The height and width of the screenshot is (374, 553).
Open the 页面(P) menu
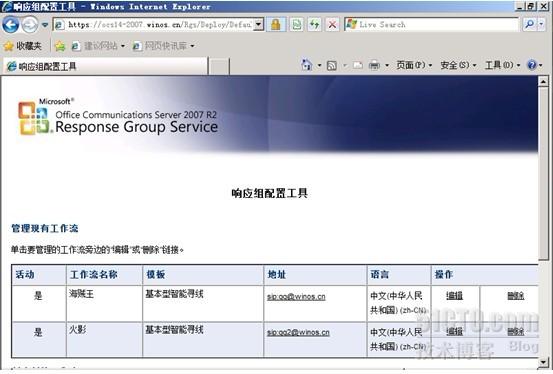(x=414, y=65)
